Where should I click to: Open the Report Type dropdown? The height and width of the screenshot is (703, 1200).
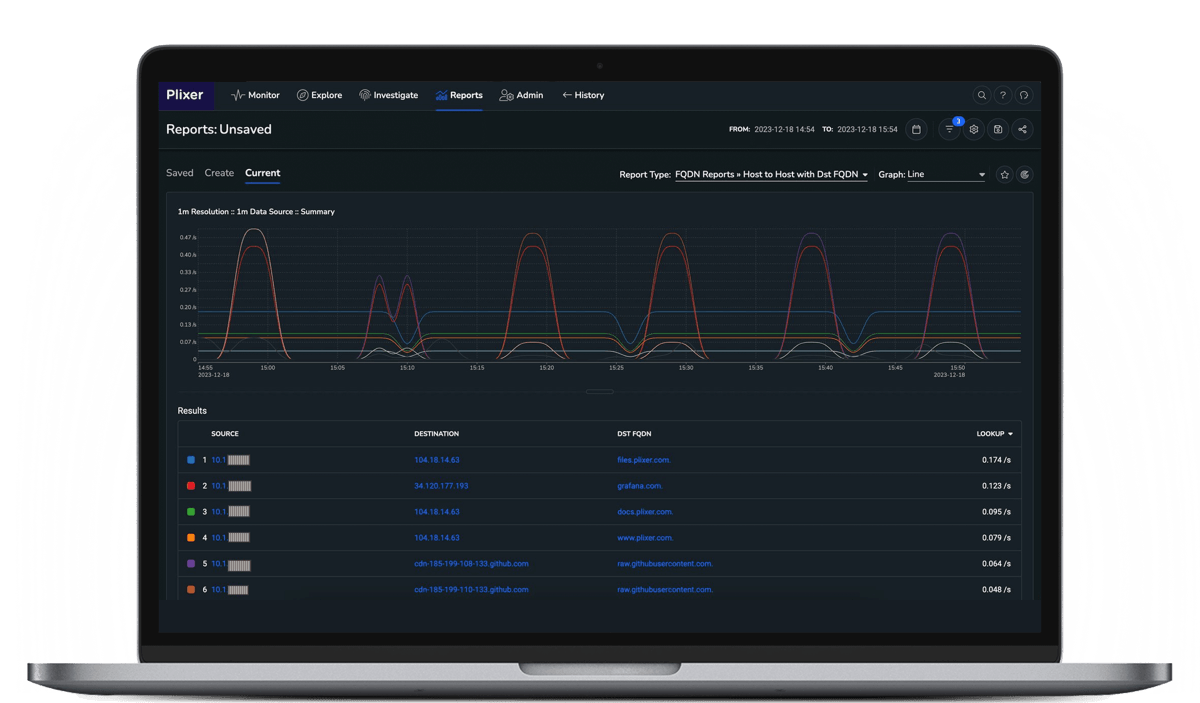[770, 174]
